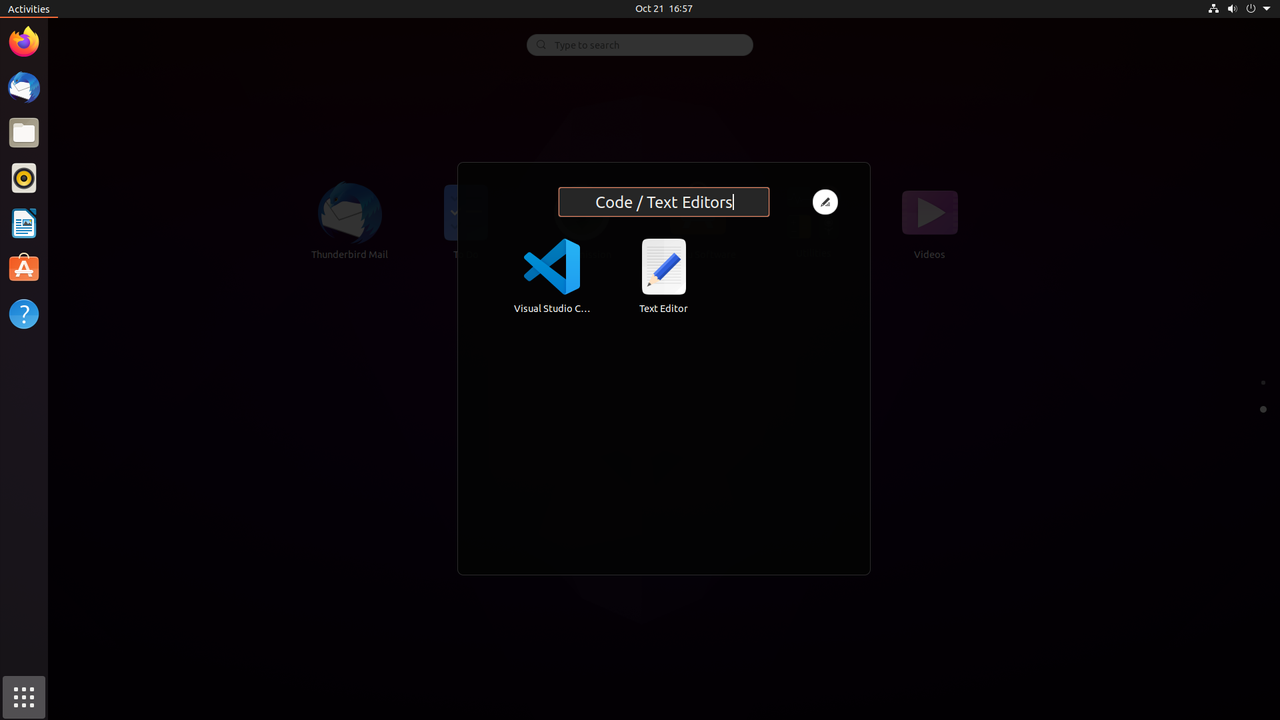
Task: Click the Activities button in top bar
Action: pos(28,9)
